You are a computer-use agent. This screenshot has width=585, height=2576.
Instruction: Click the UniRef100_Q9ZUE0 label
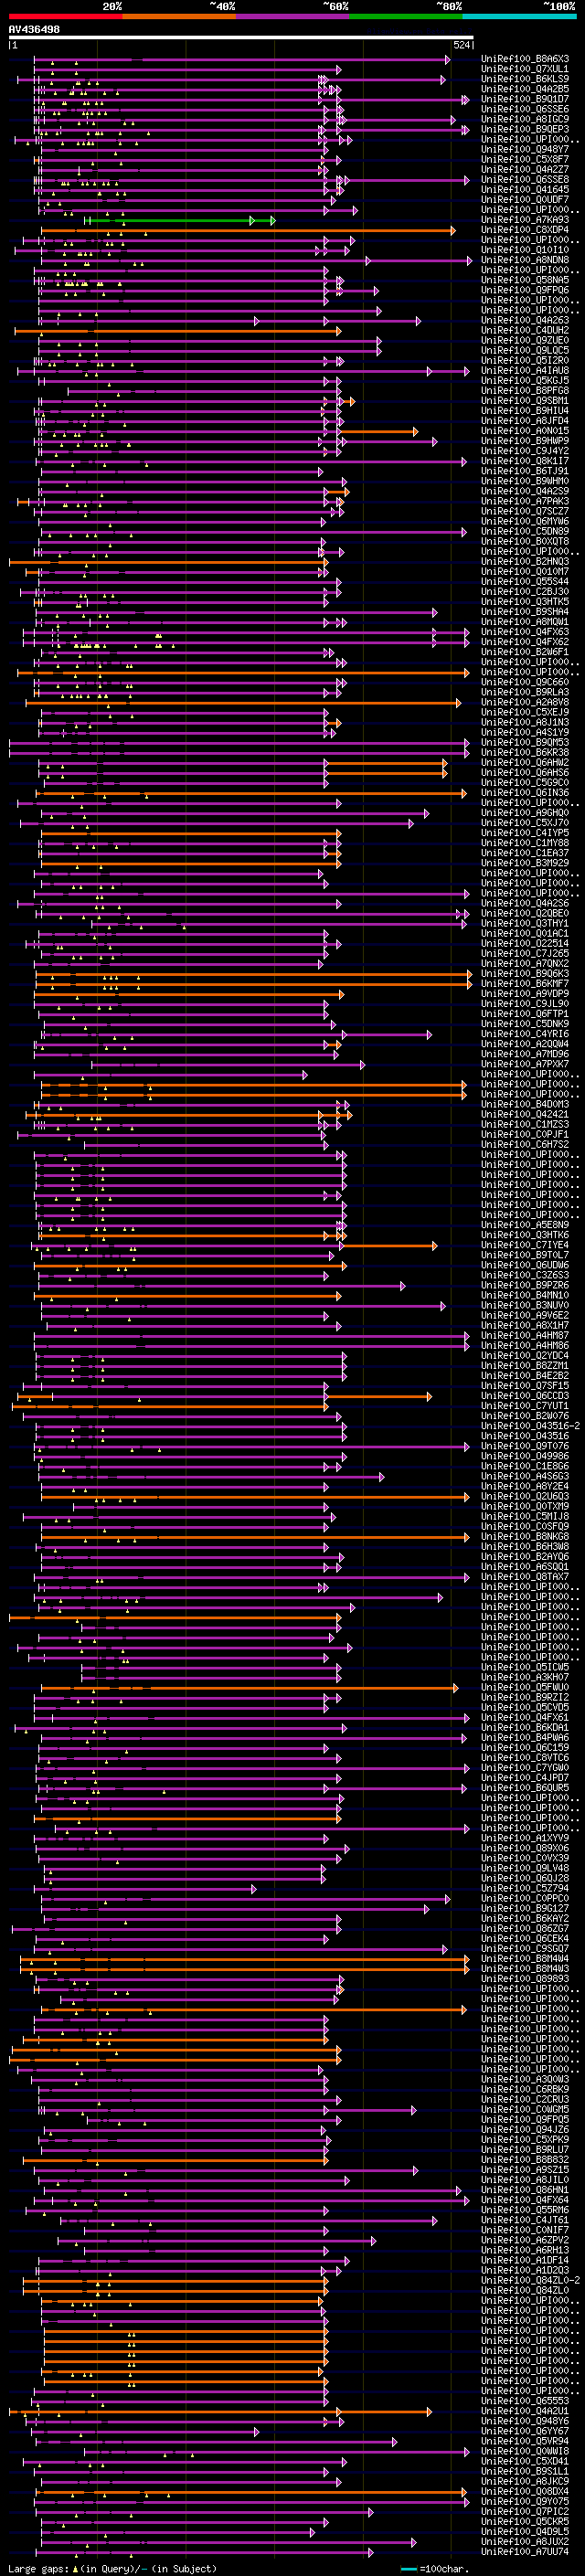[x=524, y=340]
